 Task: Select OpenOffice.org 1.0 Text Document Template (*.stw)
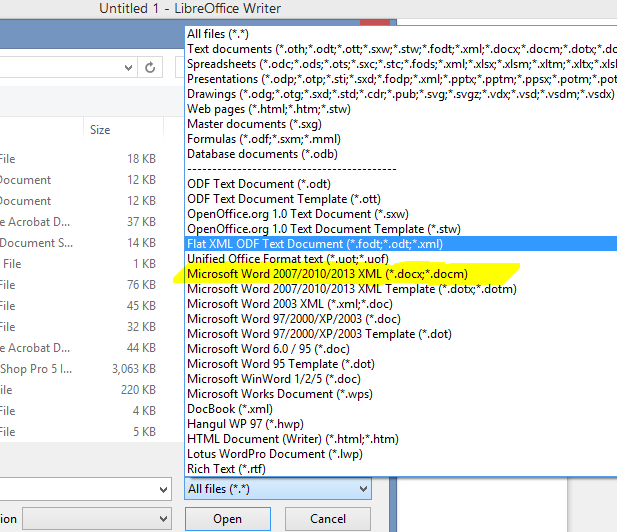point(401,229)
